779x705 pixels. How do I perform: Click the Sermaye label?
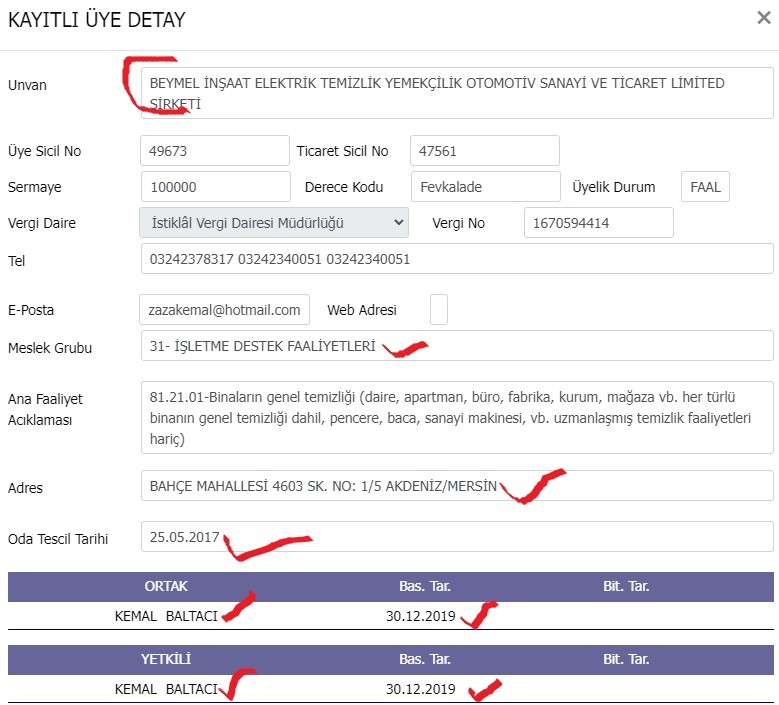click(x=35, y=187)
